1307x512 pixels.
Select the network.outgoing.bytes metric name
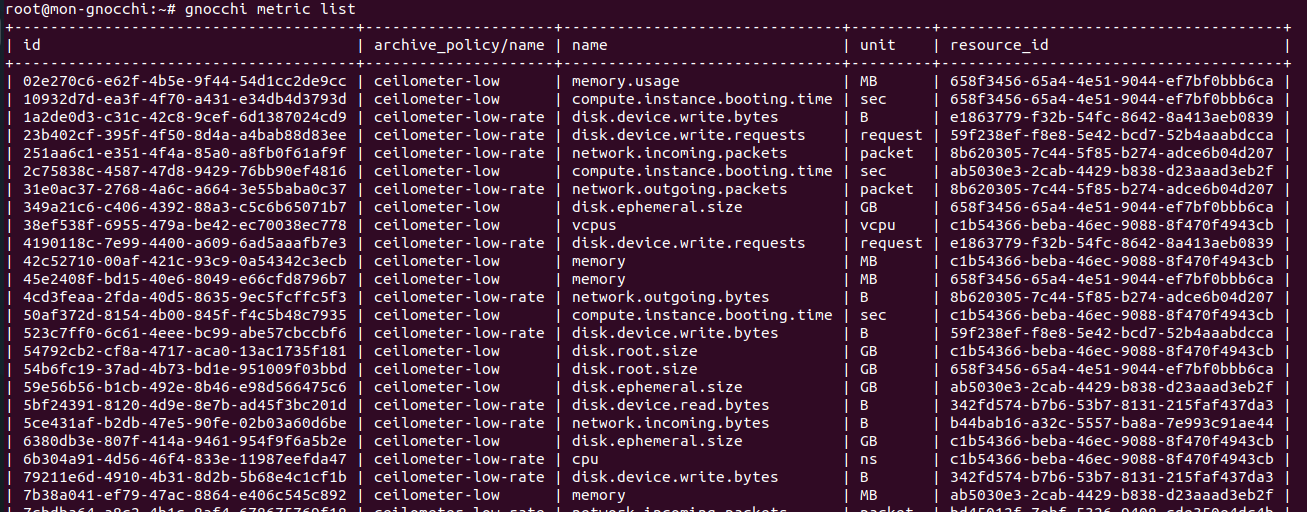pos(656,297)
